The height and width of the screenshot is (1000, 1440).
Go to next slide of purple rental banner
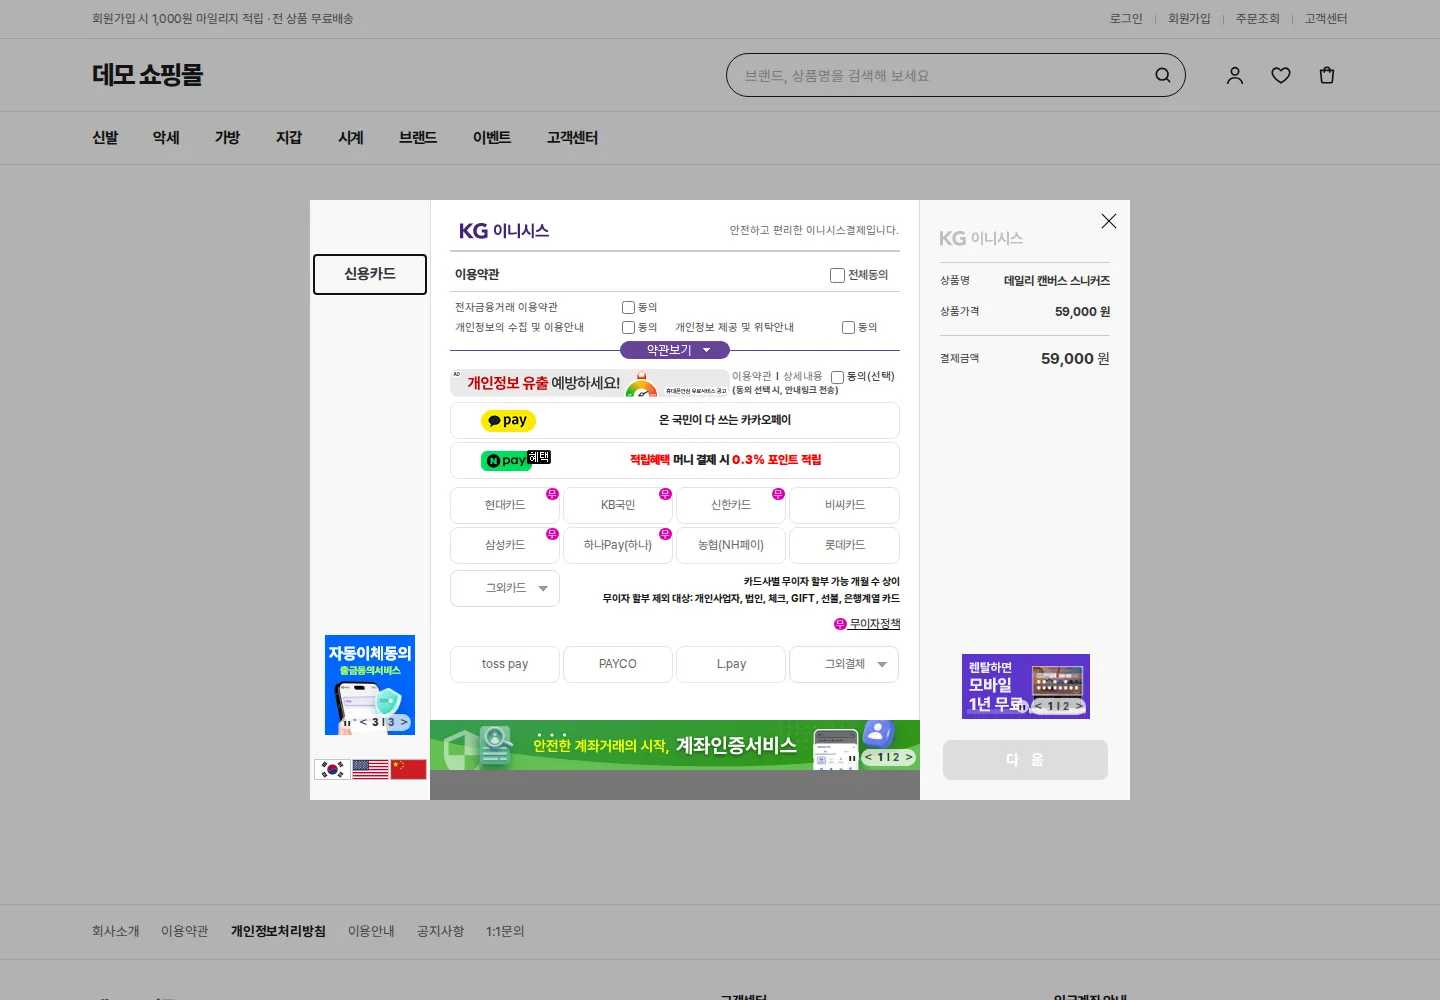click(x=1079, y=706)
